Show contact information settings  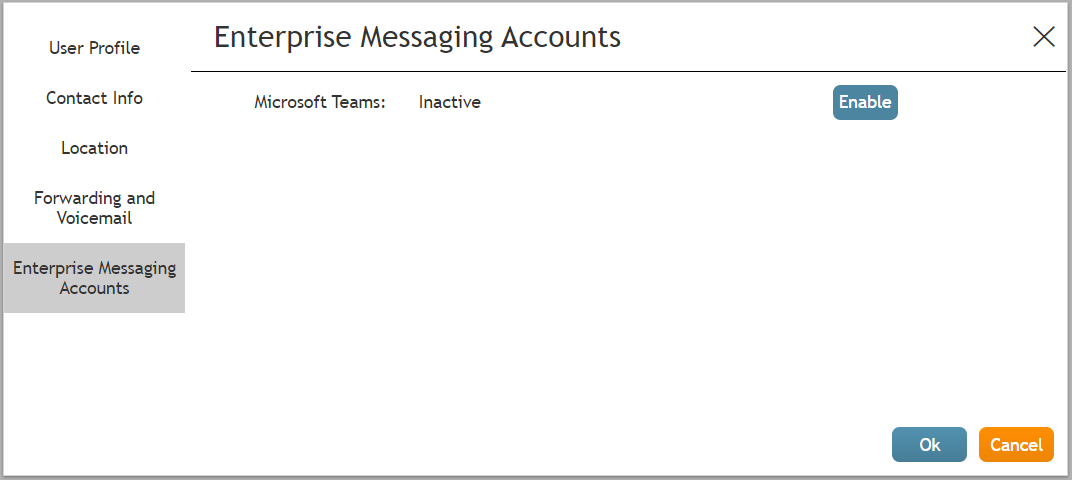[x=94, y=98]
